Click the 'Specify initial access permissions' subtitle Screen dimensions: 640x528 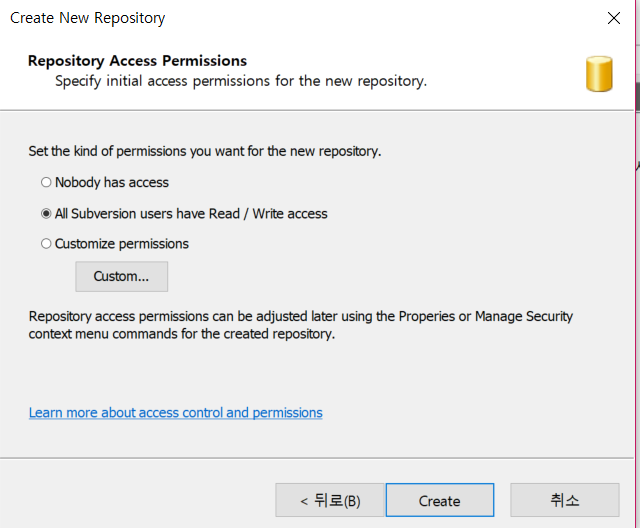(241, 81)
